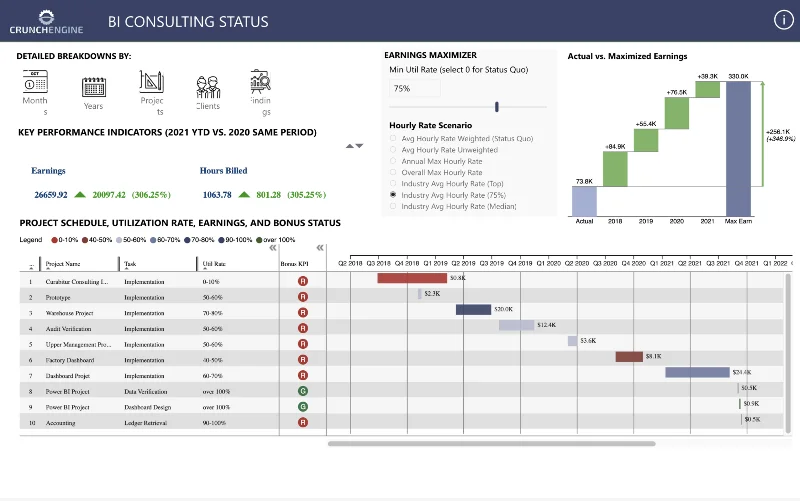Sort by Util Rate column header
This screenshot has width=800, height=501.
point(214,264)
